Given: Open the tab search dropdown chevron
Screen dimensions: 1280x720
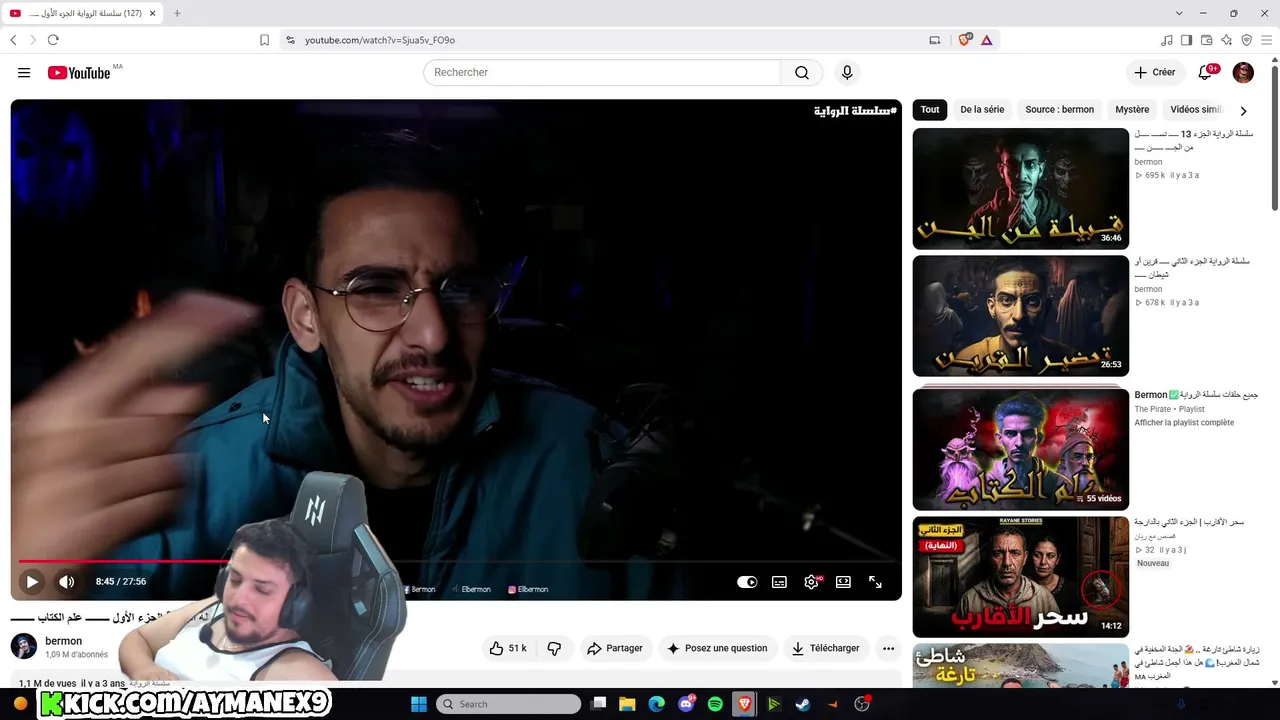Looking at the screenshot, I should pos(1179,13).
